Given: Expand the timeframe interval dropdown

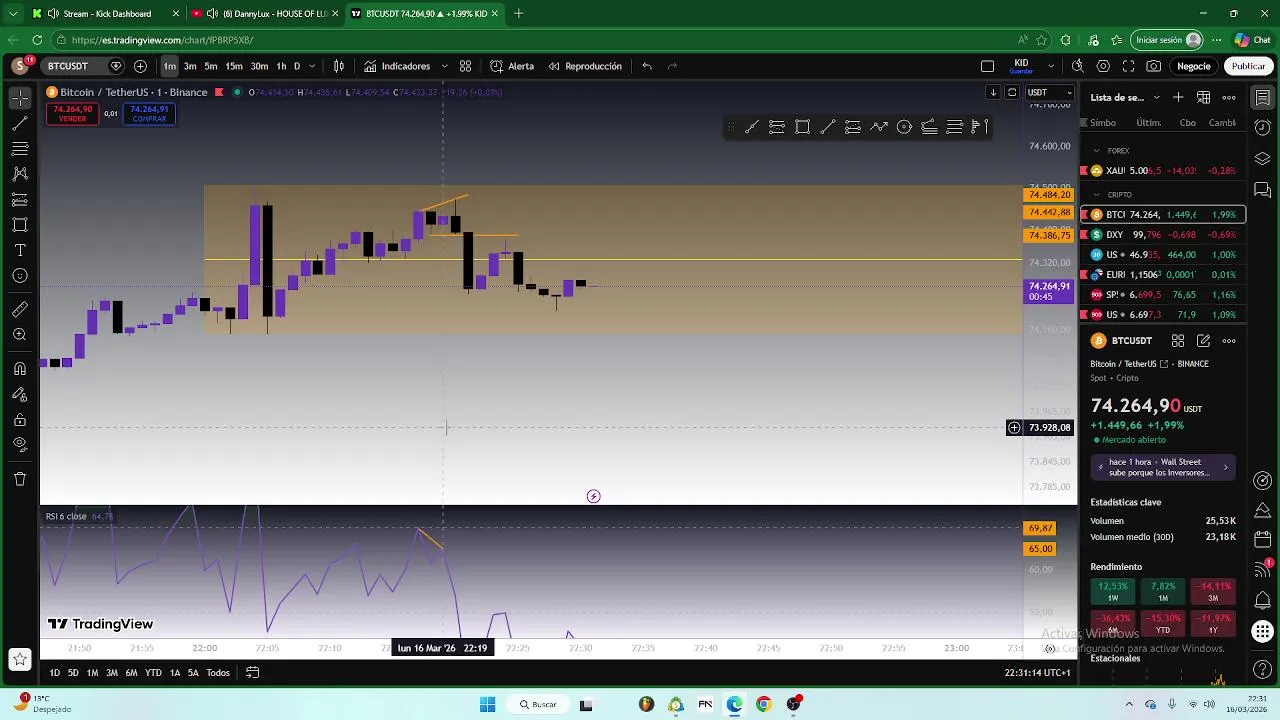Looking at the screenshot, I should (312, 66).
